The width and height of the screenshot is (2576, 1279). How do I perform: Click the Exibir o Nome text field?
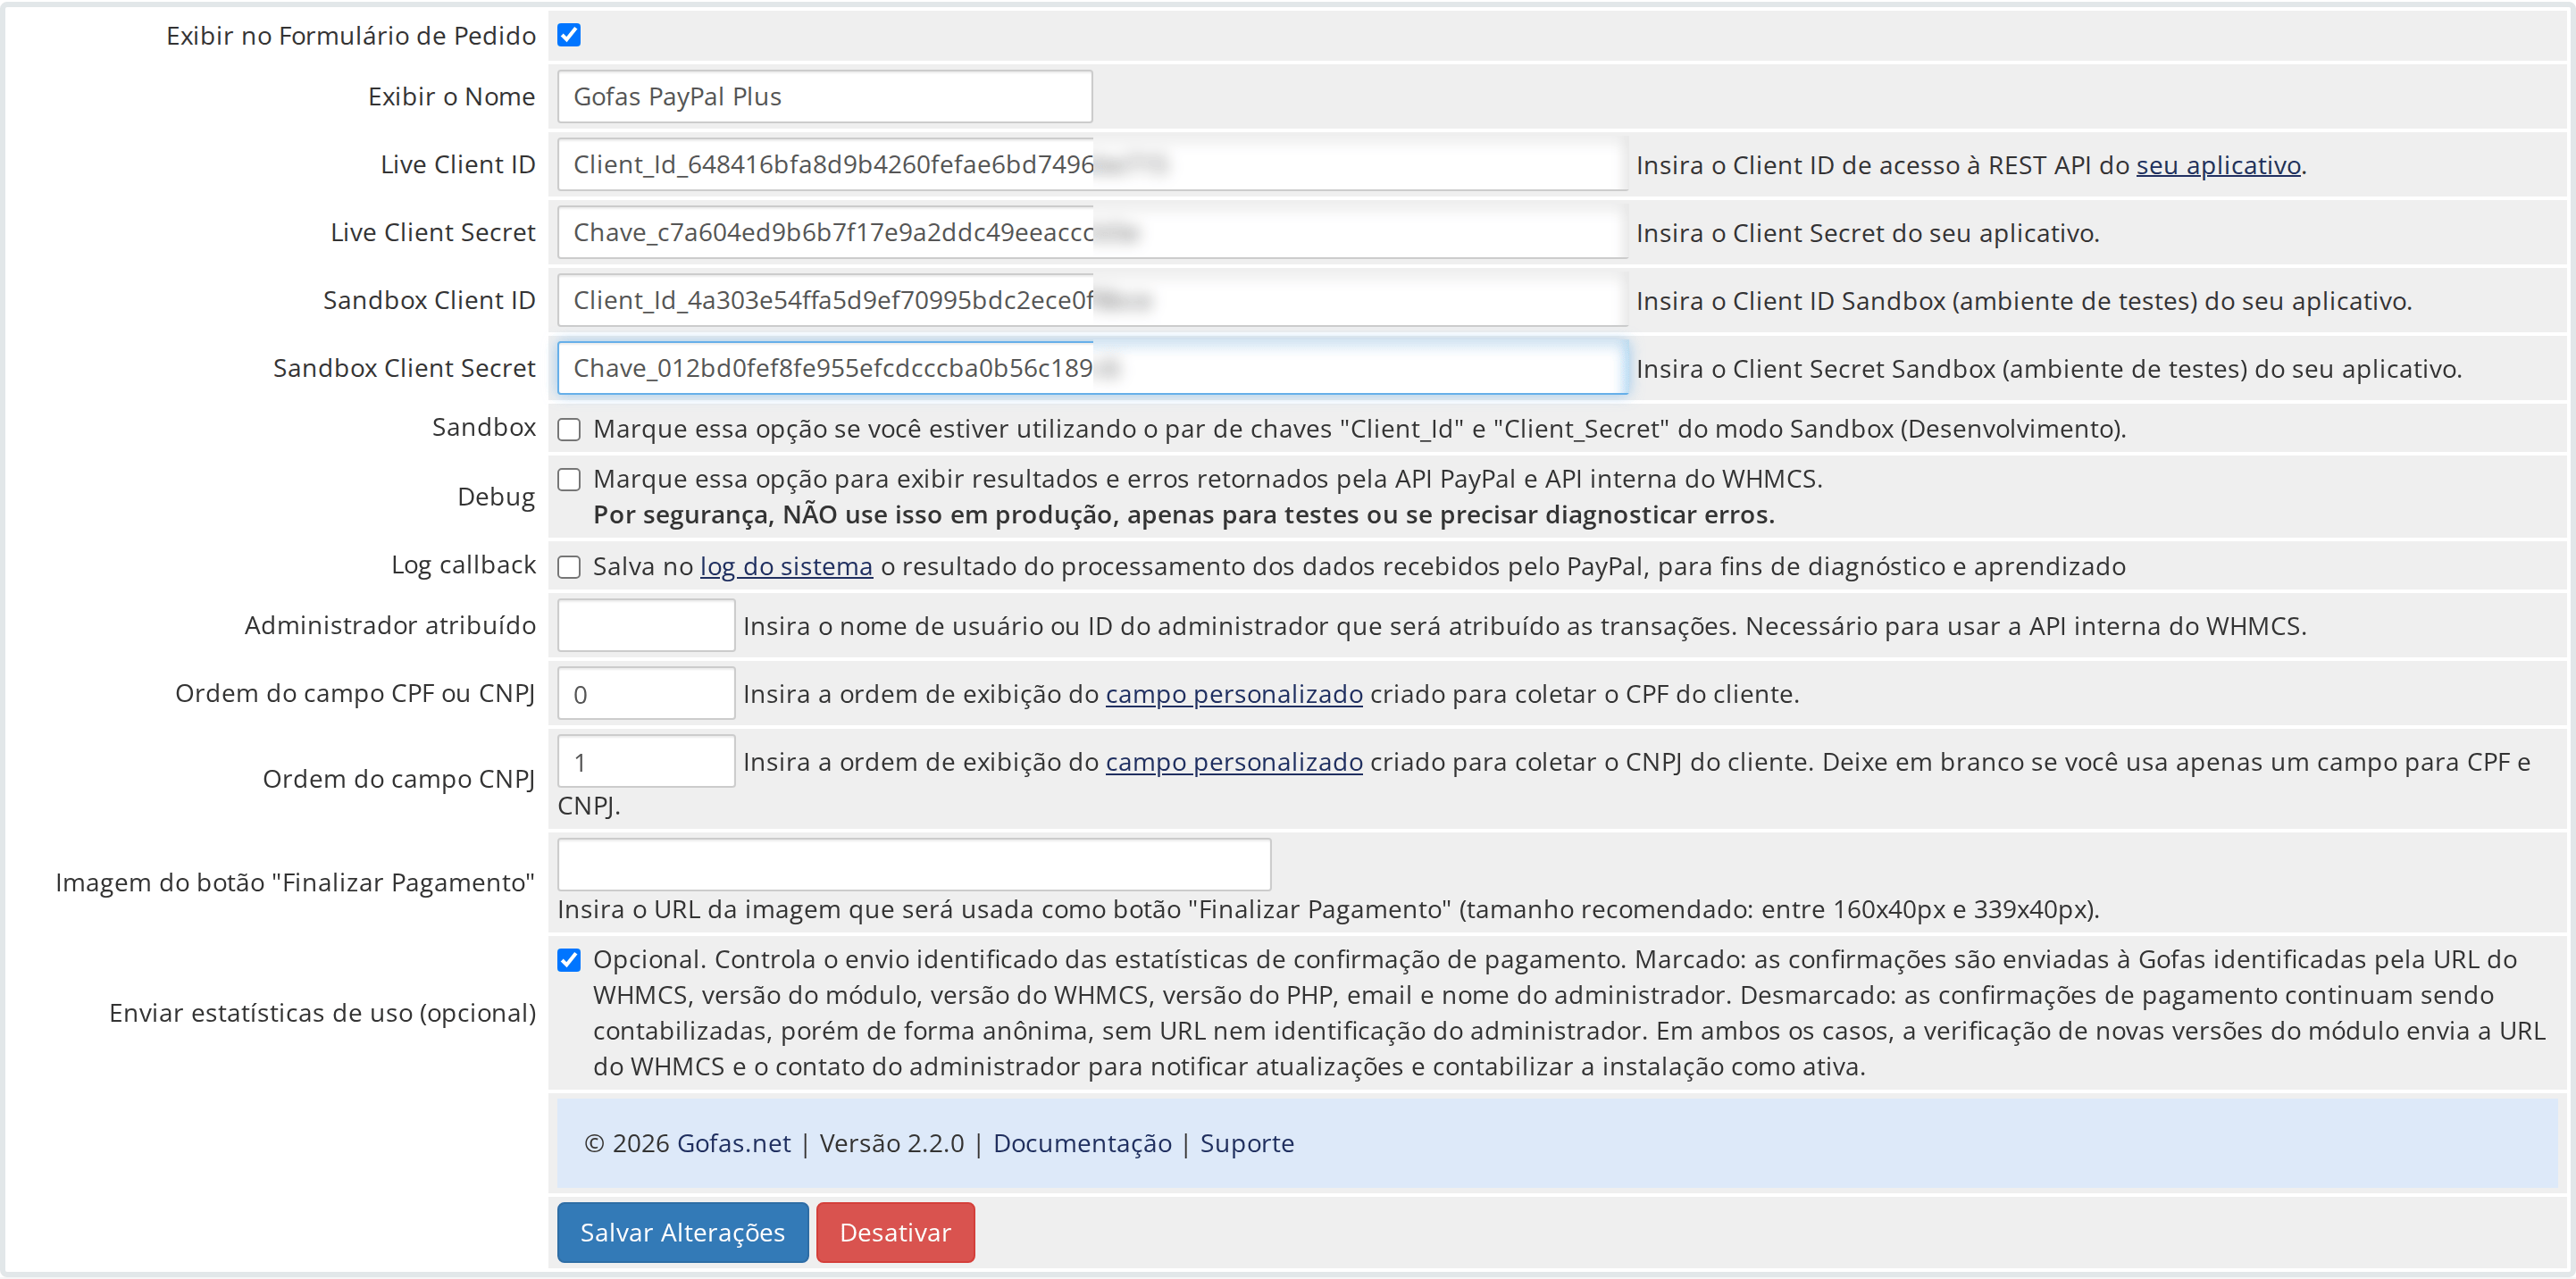824,97
